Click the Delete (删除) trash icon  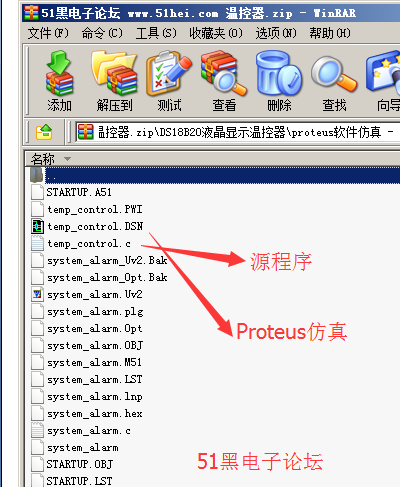[279, 81]
